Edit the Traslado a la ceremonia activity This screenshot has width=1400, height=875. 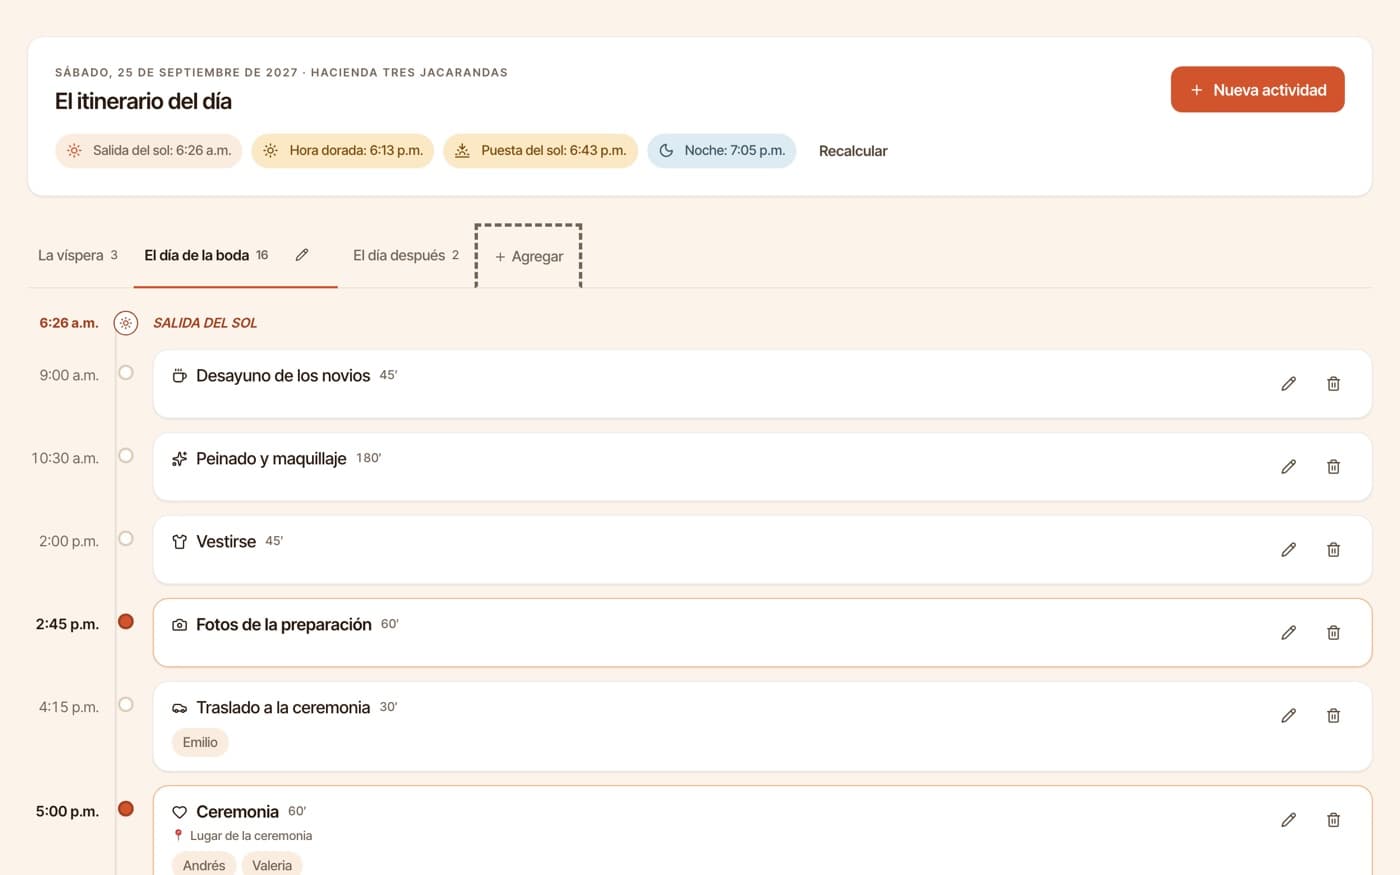pos(1288,716)
